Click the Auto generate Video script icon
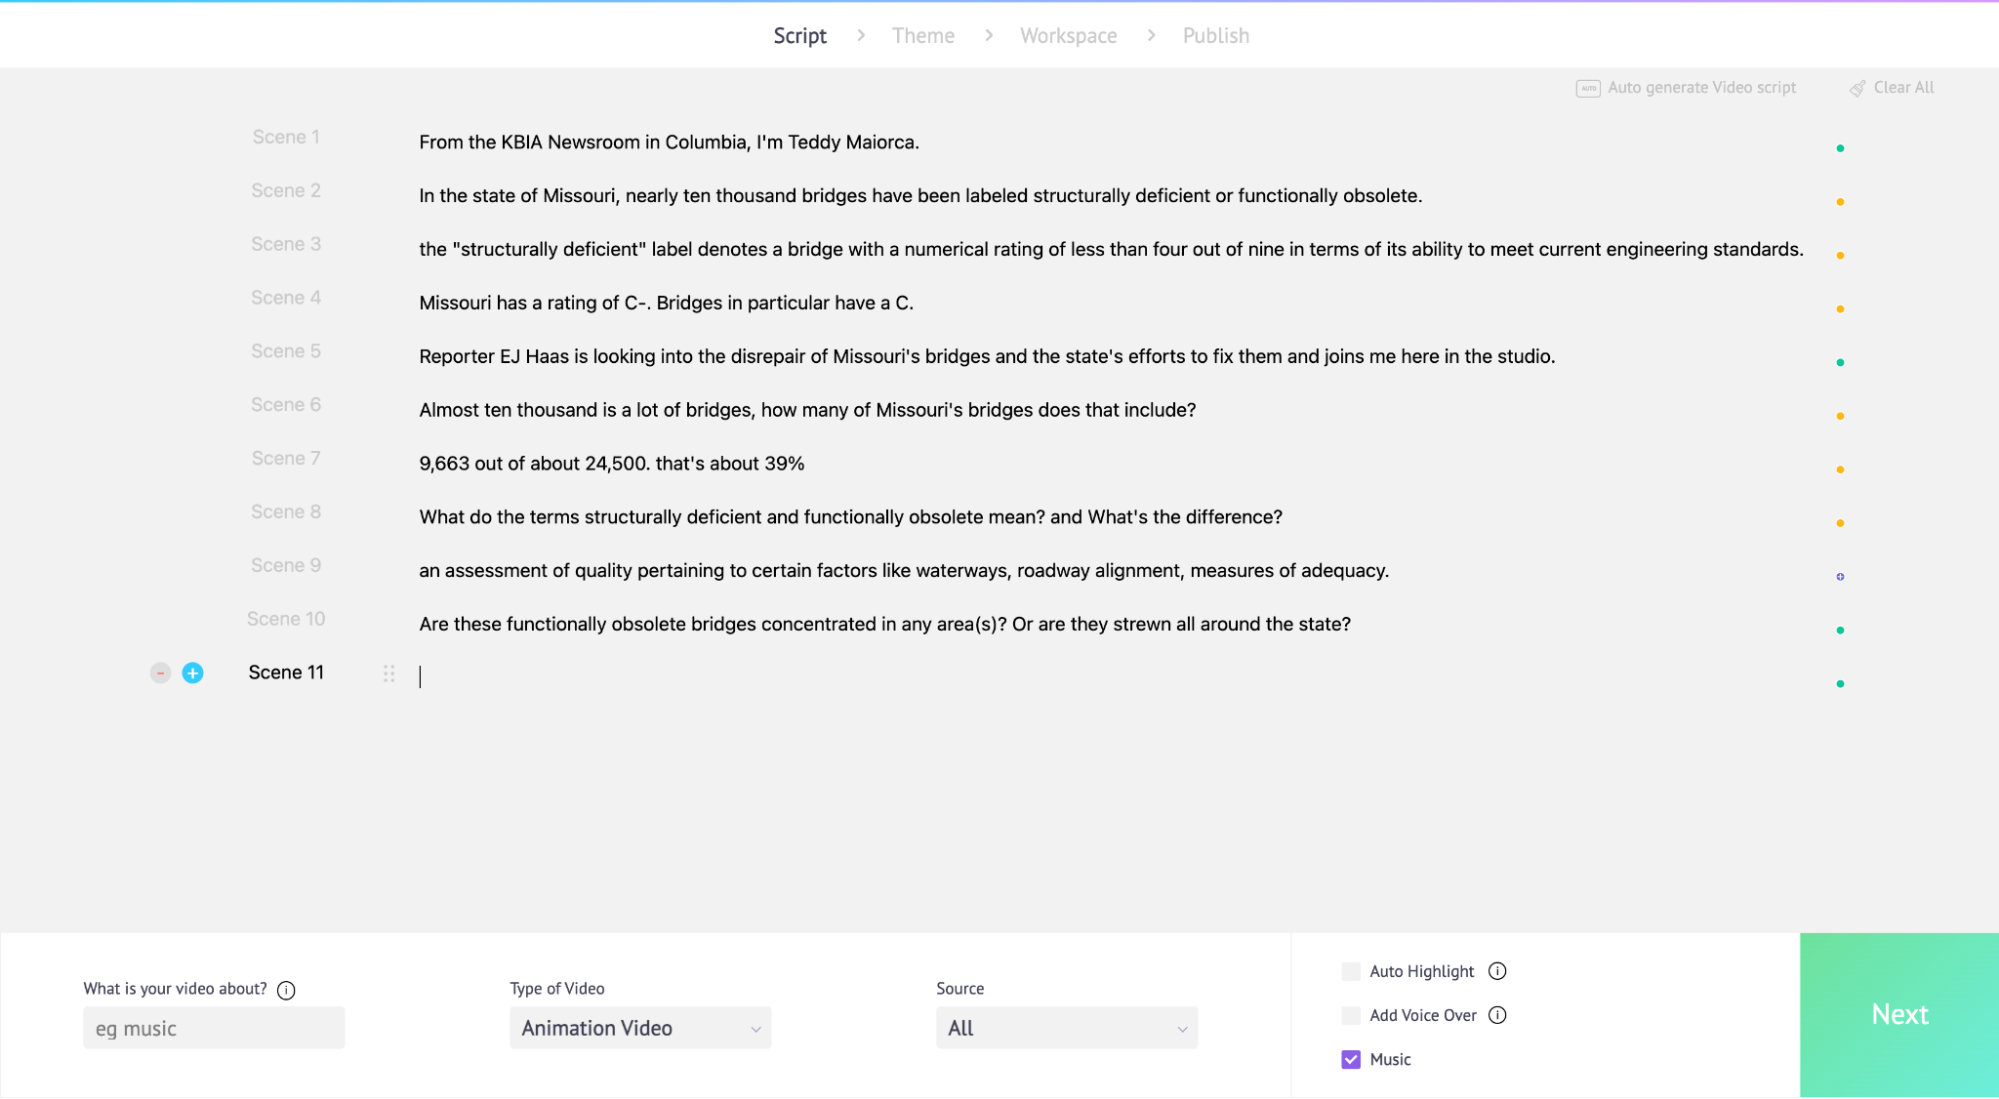The image size is (1999, 1099). tap(1587, 88)
